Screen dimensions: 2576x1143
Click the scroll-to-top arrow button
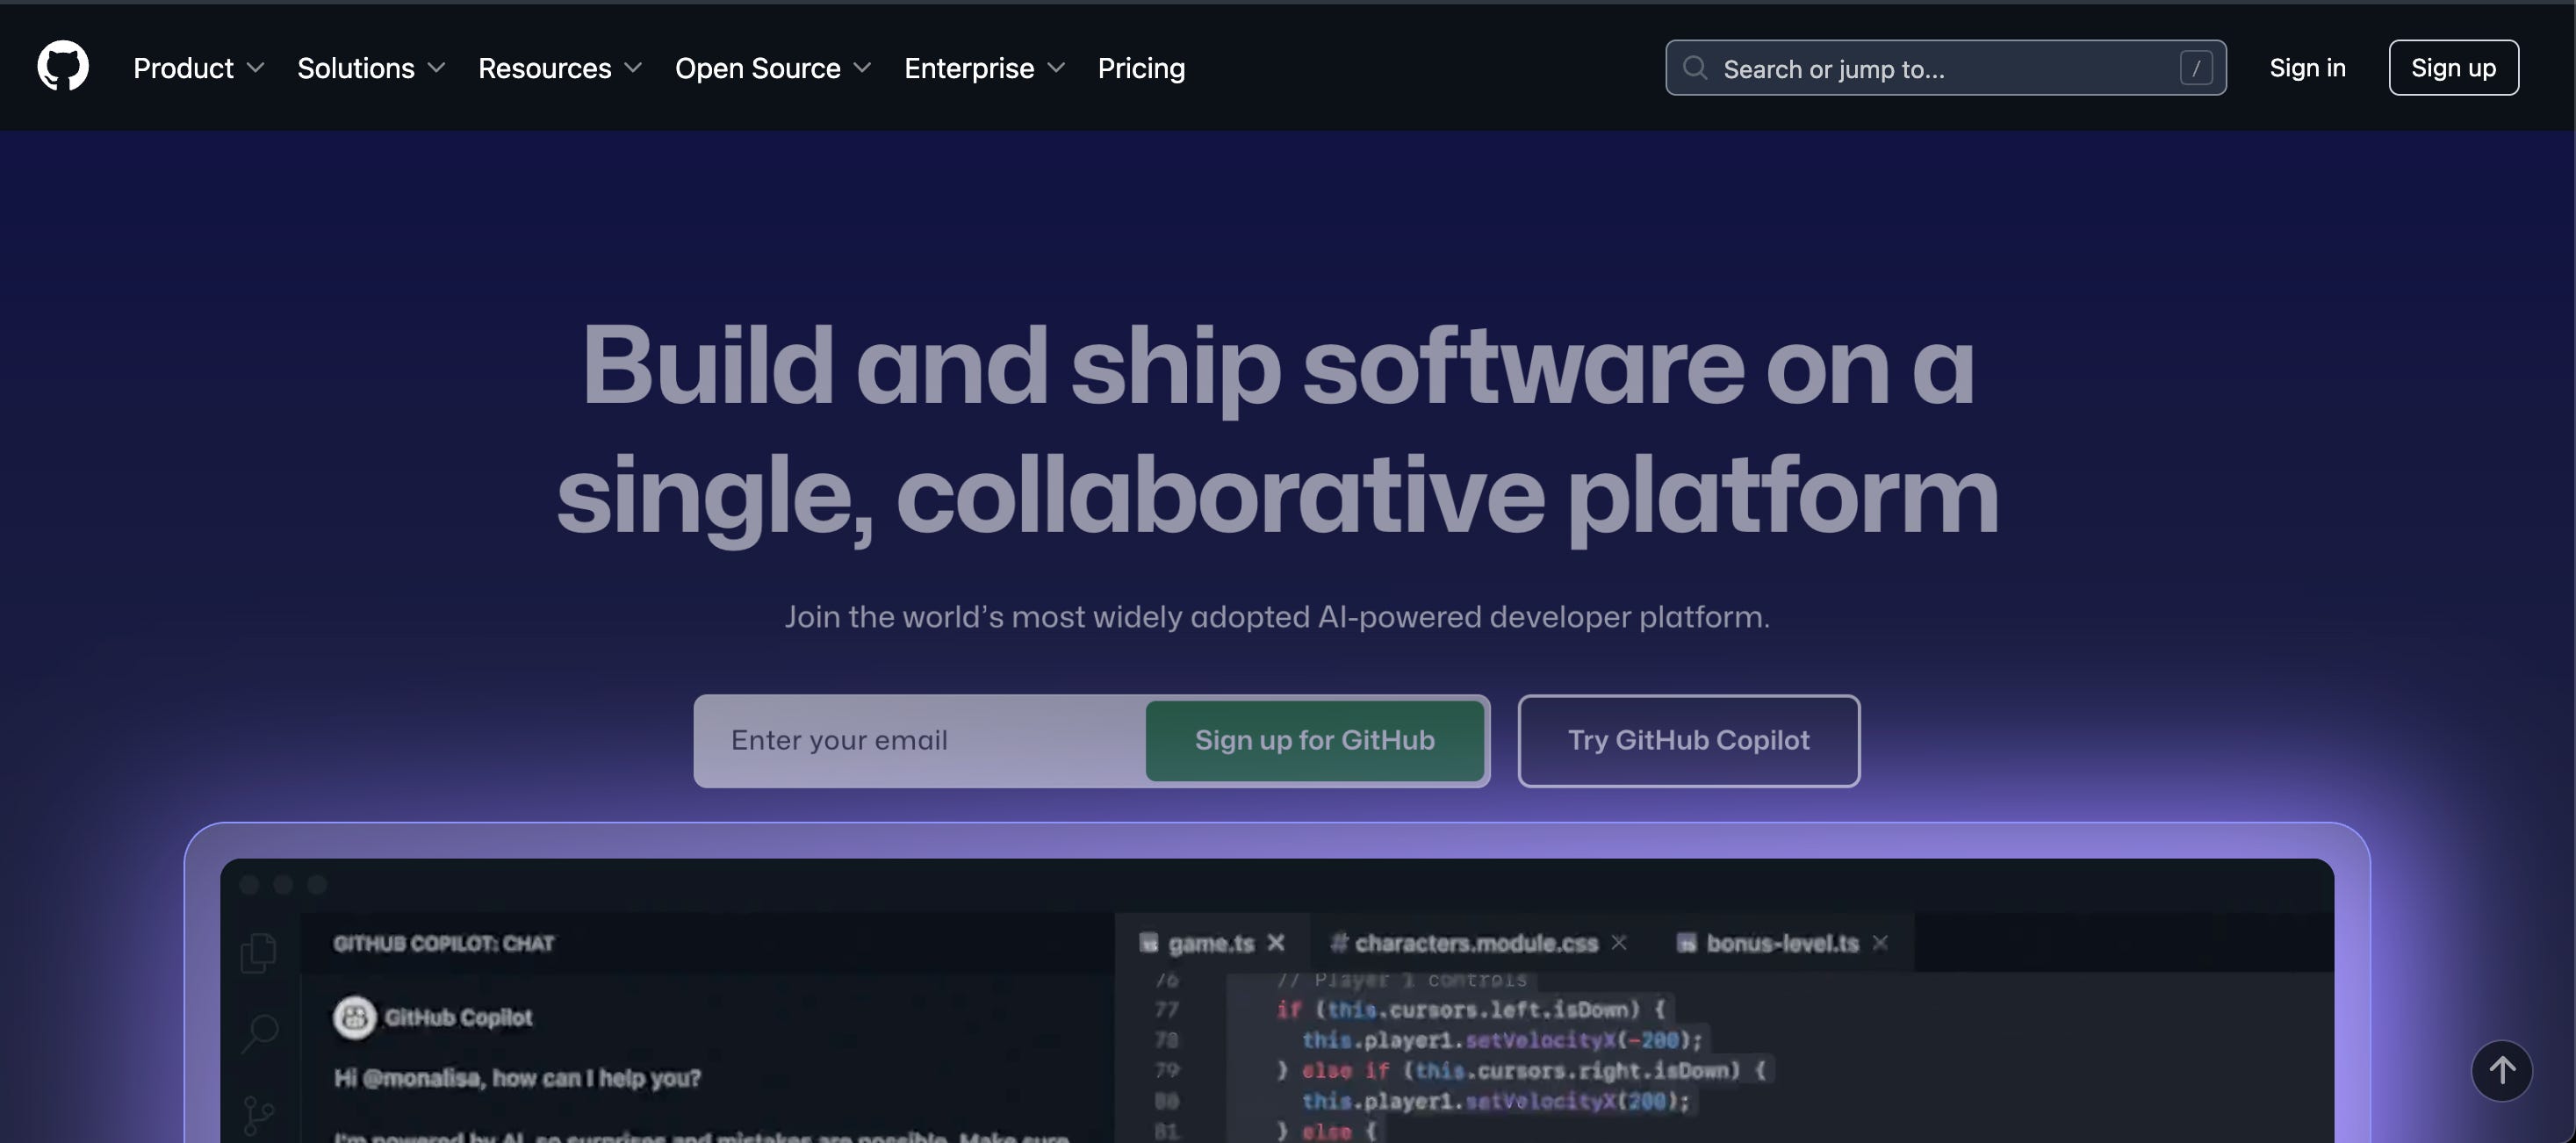(2501, 1070)
